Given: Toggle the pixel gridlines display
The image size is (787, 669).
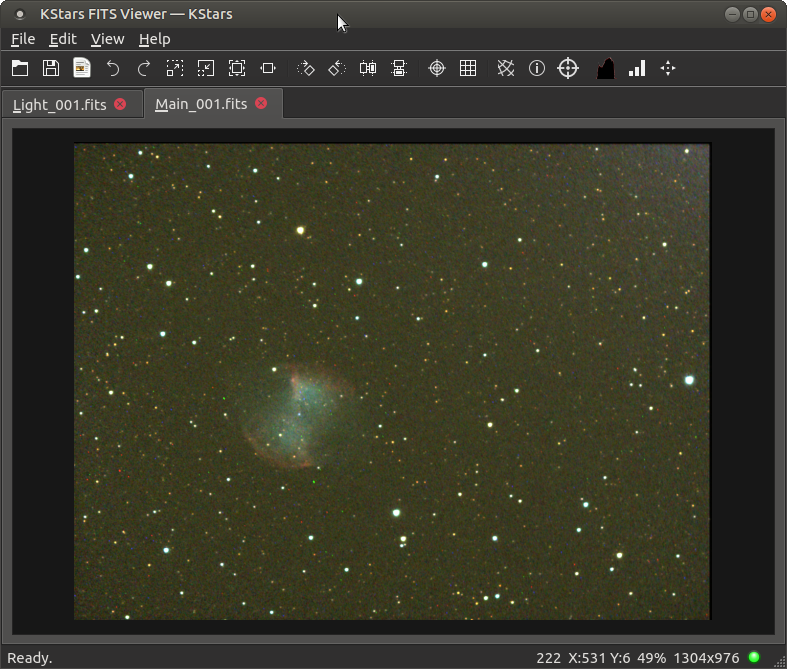Looking at the screenshot, I should click(x=468, y=68).
